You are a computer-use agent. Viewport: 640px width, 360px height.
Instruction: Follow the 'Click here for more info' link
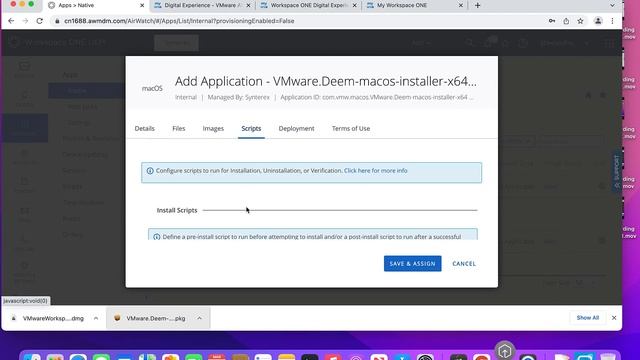coord(376,171)
